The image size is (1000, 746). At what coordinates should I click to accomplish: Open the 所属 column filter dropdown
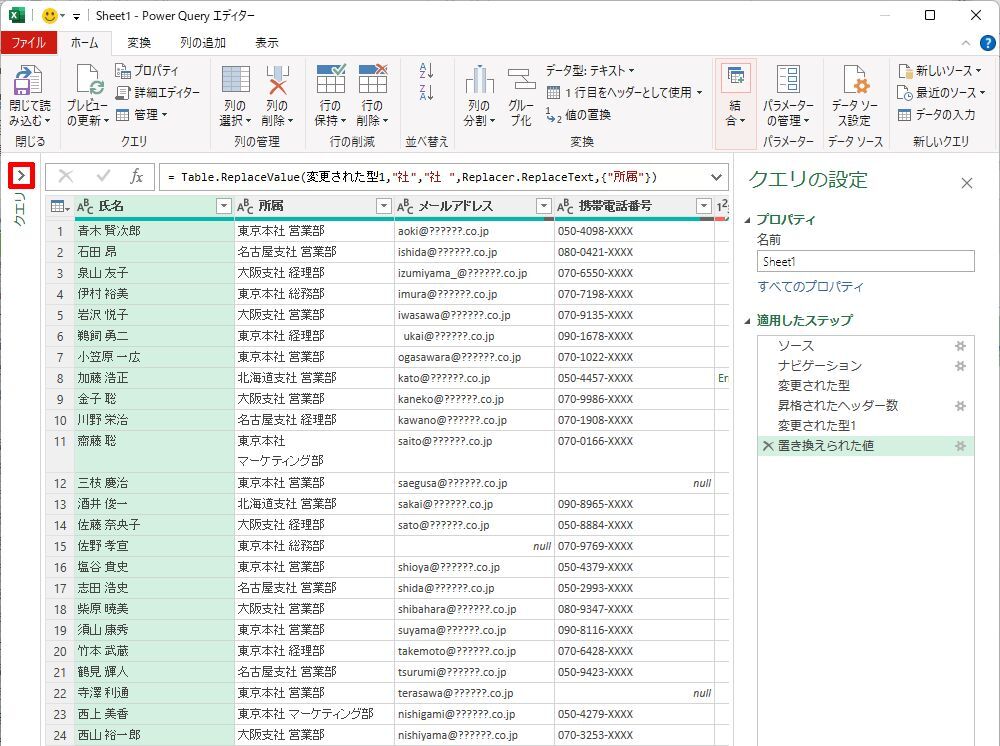pos(383,206)
